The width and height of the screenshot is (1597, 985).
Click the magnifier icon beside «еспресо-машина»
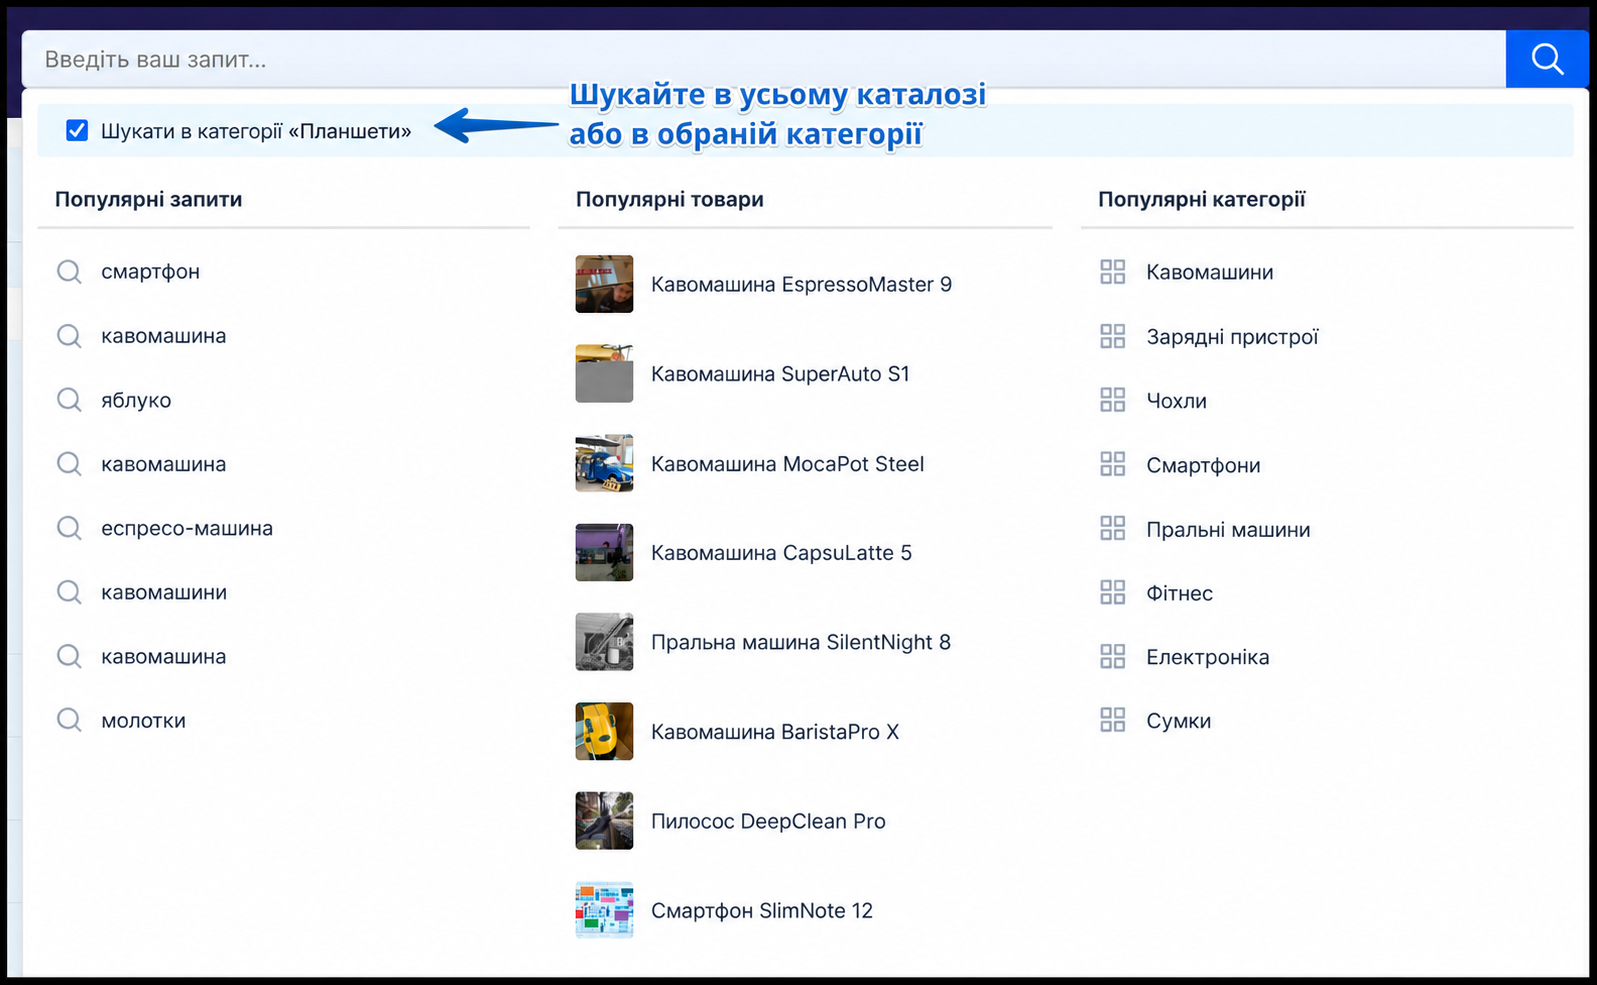point(69,528)
